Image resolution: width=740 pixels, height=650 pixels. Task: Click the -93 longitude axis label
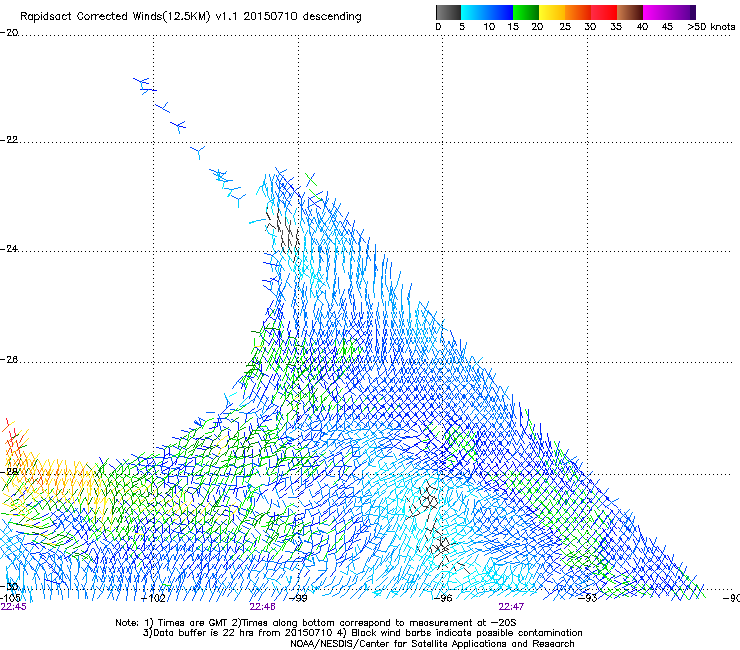coord(588,598)
